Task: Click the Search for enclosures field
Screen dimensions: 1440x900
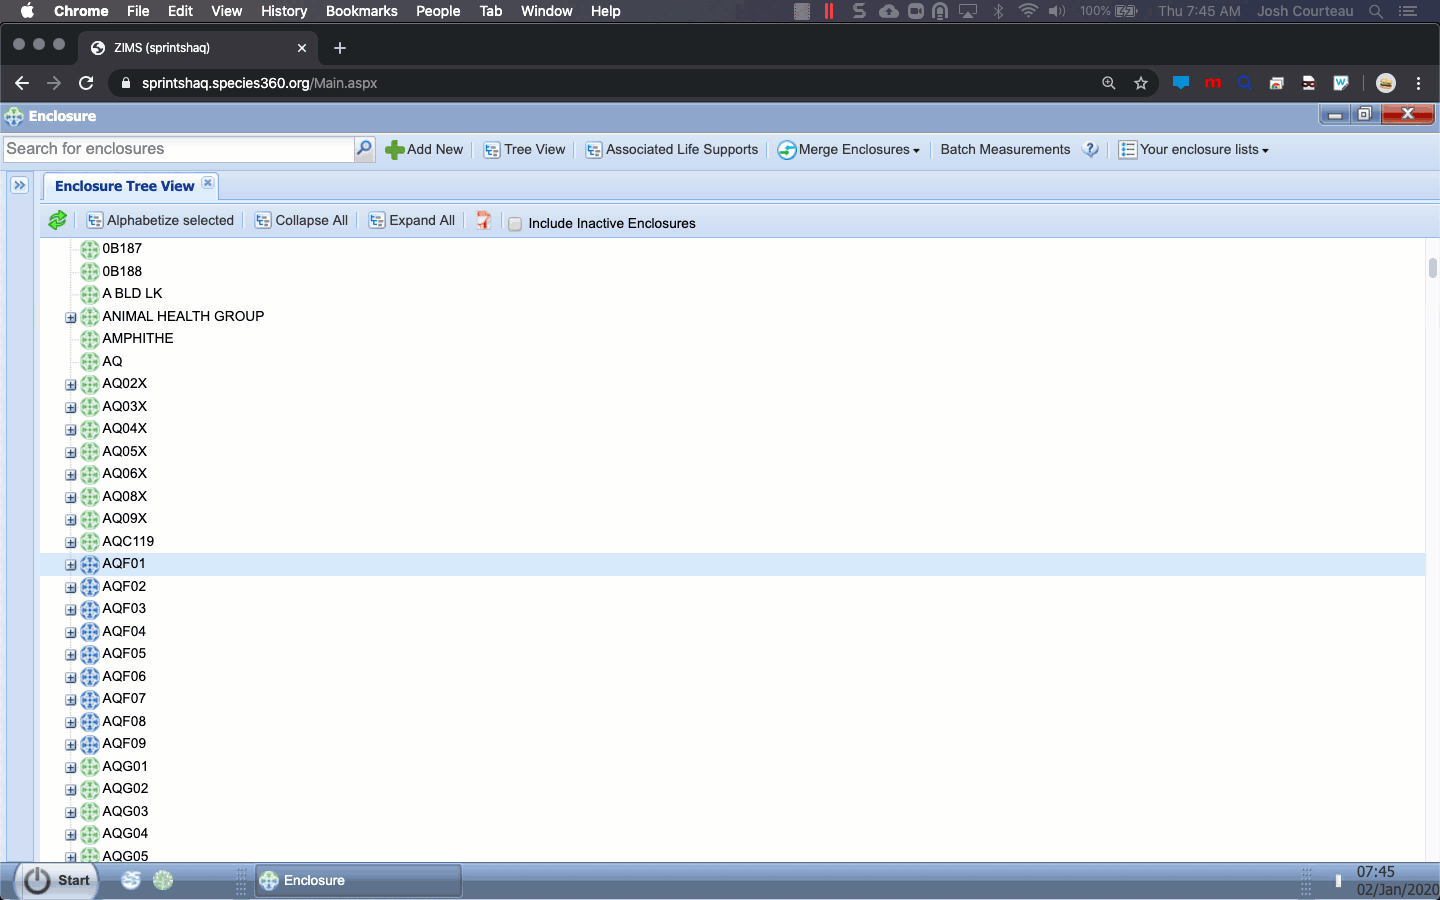Action: pos(178,149)
